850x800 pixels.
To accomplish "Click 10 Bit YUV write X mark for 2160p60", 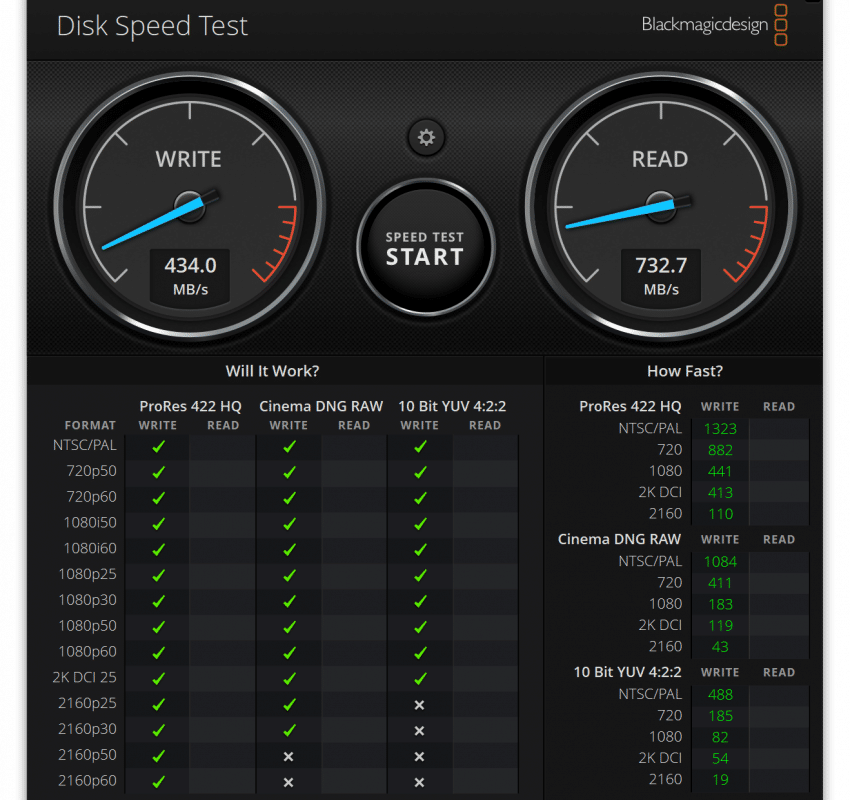I will point(419,783).
